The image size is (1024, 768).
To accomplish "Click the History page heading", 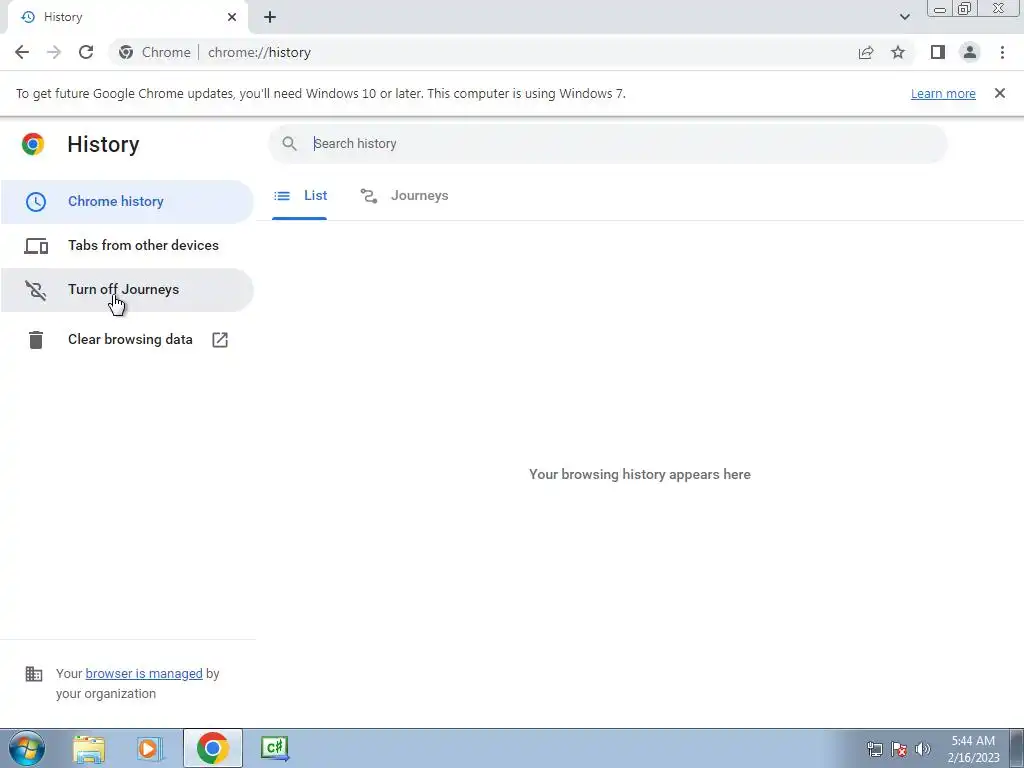I will (x=103, y=144).
